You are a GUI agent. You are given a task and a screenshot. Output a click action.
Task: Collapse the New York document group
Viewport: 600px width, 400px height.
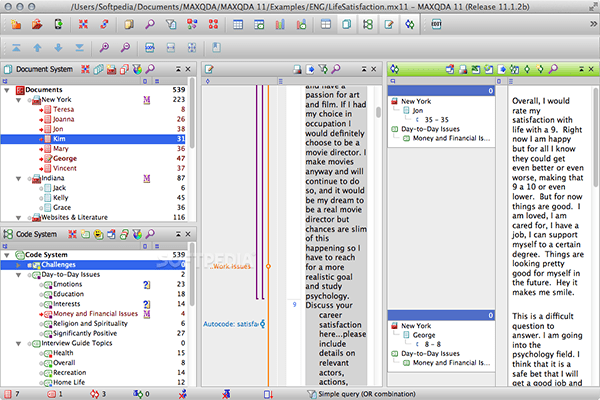(x=20, y=101)
